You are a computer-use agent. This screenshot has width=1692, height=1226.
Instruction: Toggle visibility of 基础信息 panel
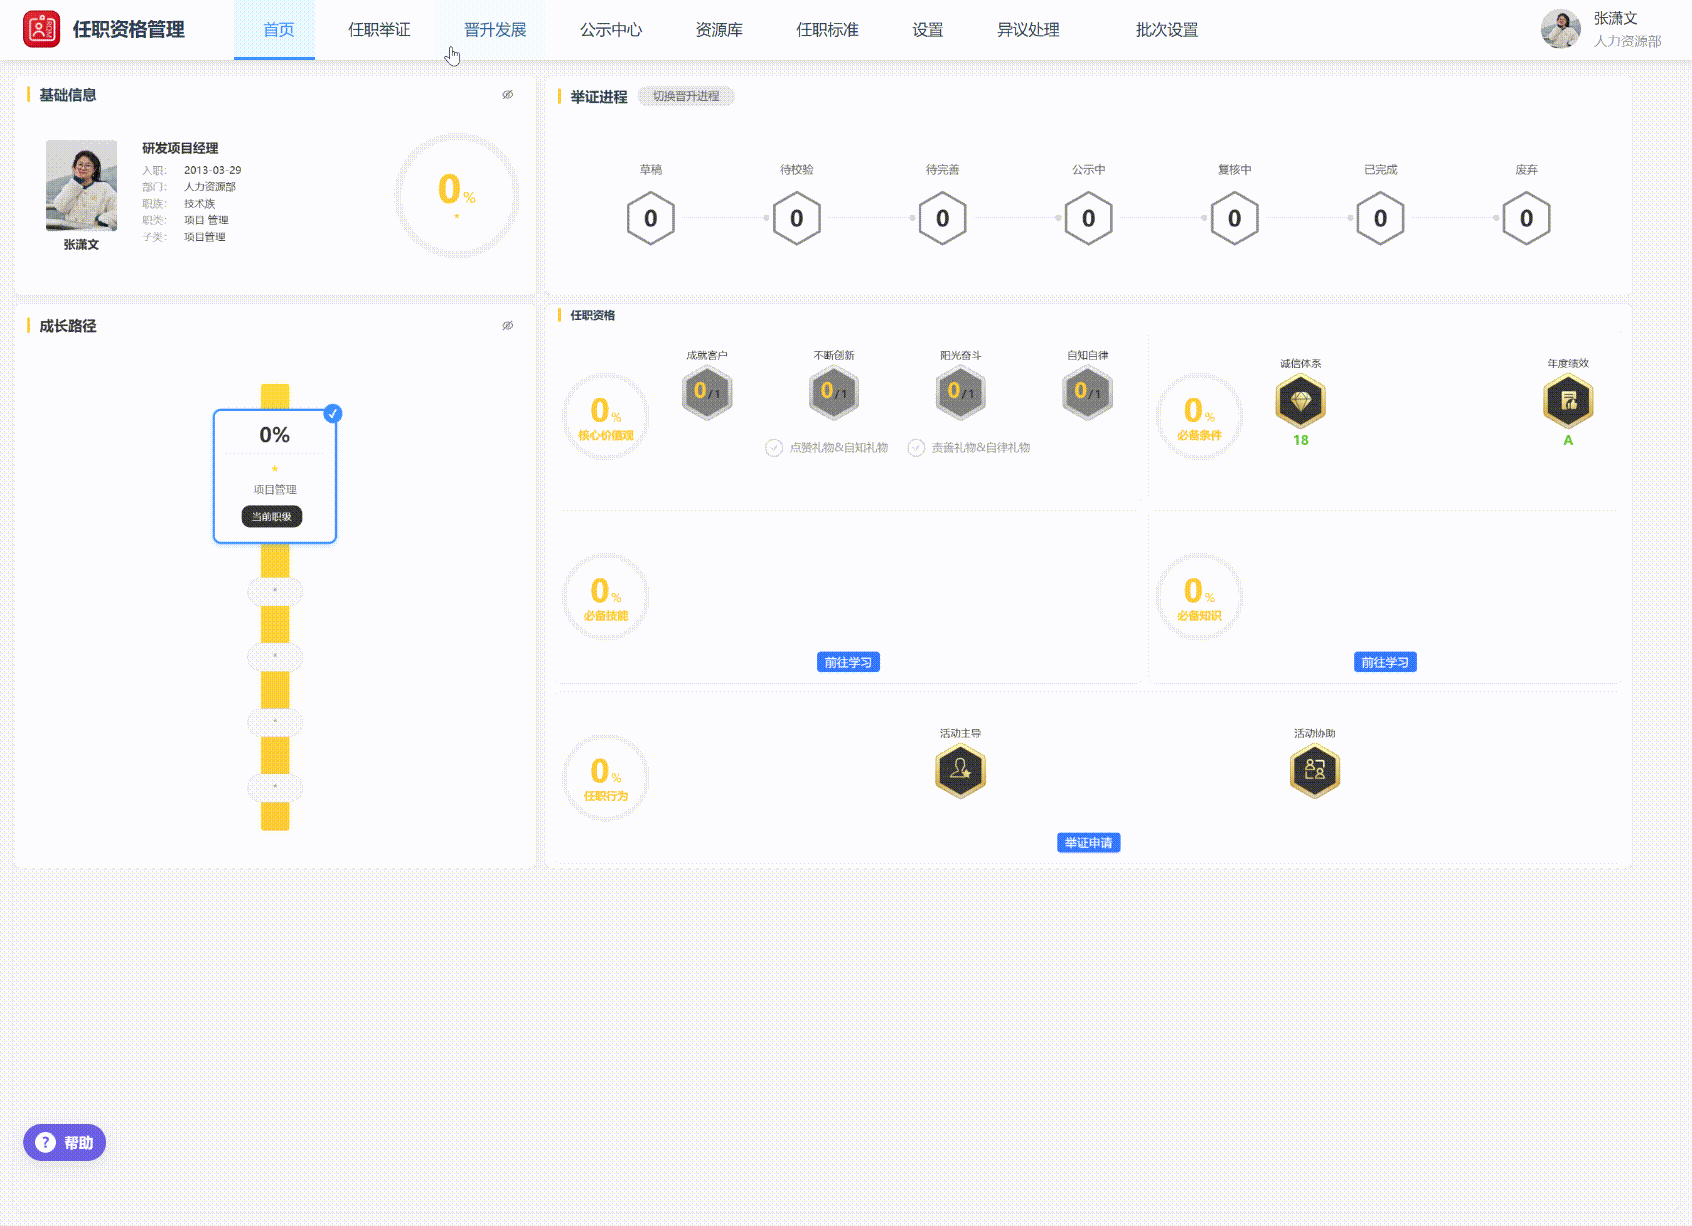pos(508,95)
